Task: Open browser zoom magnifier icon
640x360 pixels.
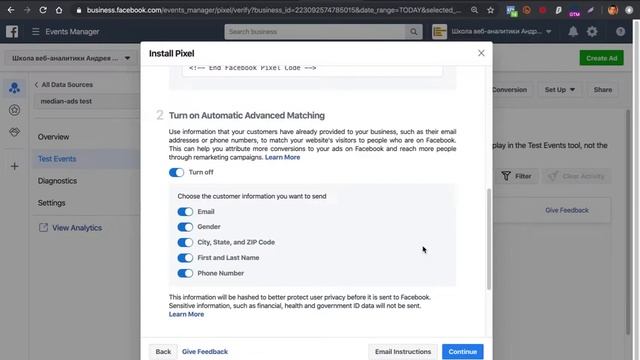Action: tap(474, 10)
